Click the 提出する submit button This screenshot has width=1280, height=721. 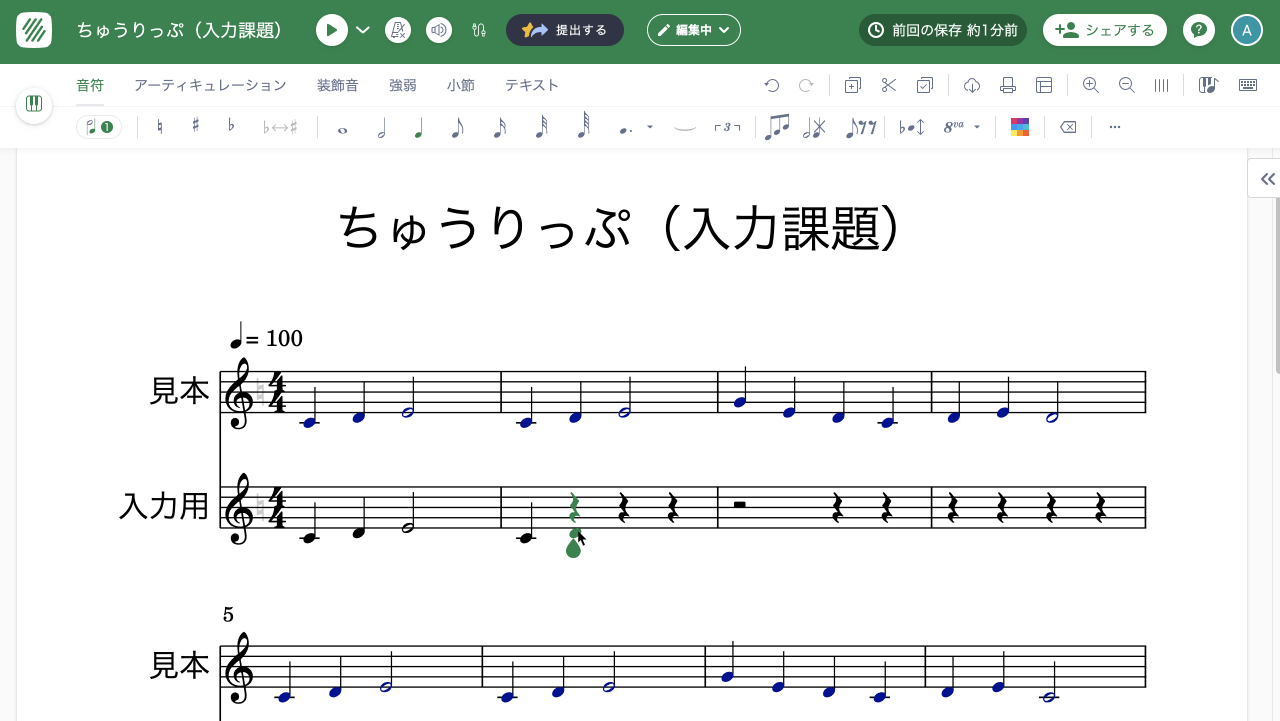[x=565, y=29]
